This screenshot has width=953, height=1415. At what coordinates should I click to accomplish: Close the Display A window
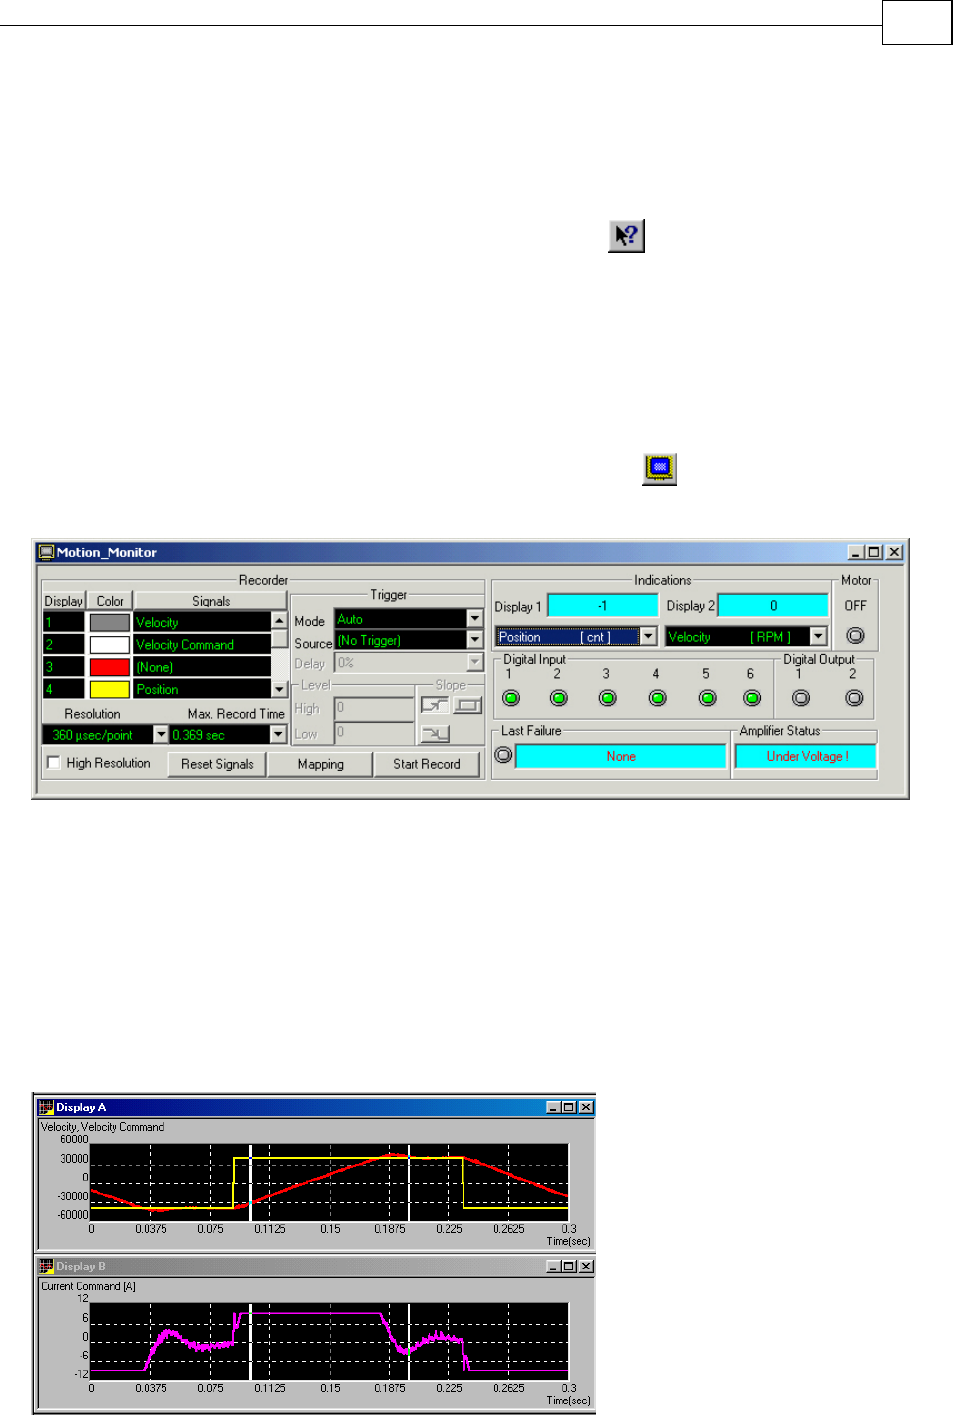click(x=586, y=1107)
